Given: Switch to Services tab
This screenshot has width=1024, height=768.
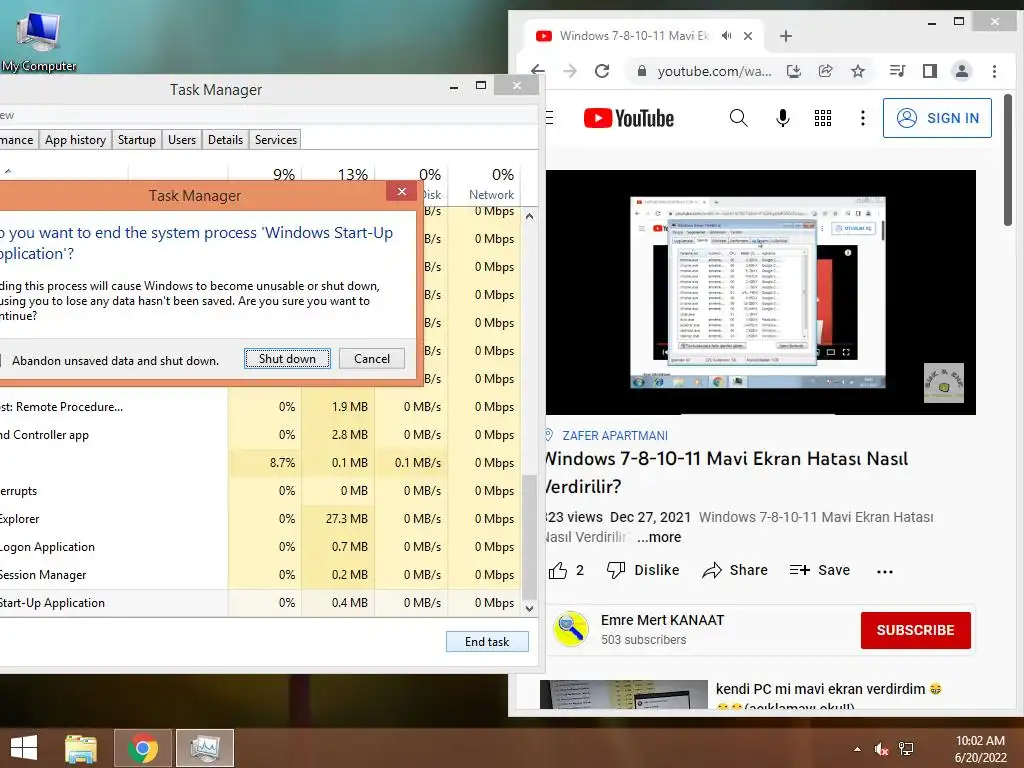Looking at the screenshot, I should 276,140.
